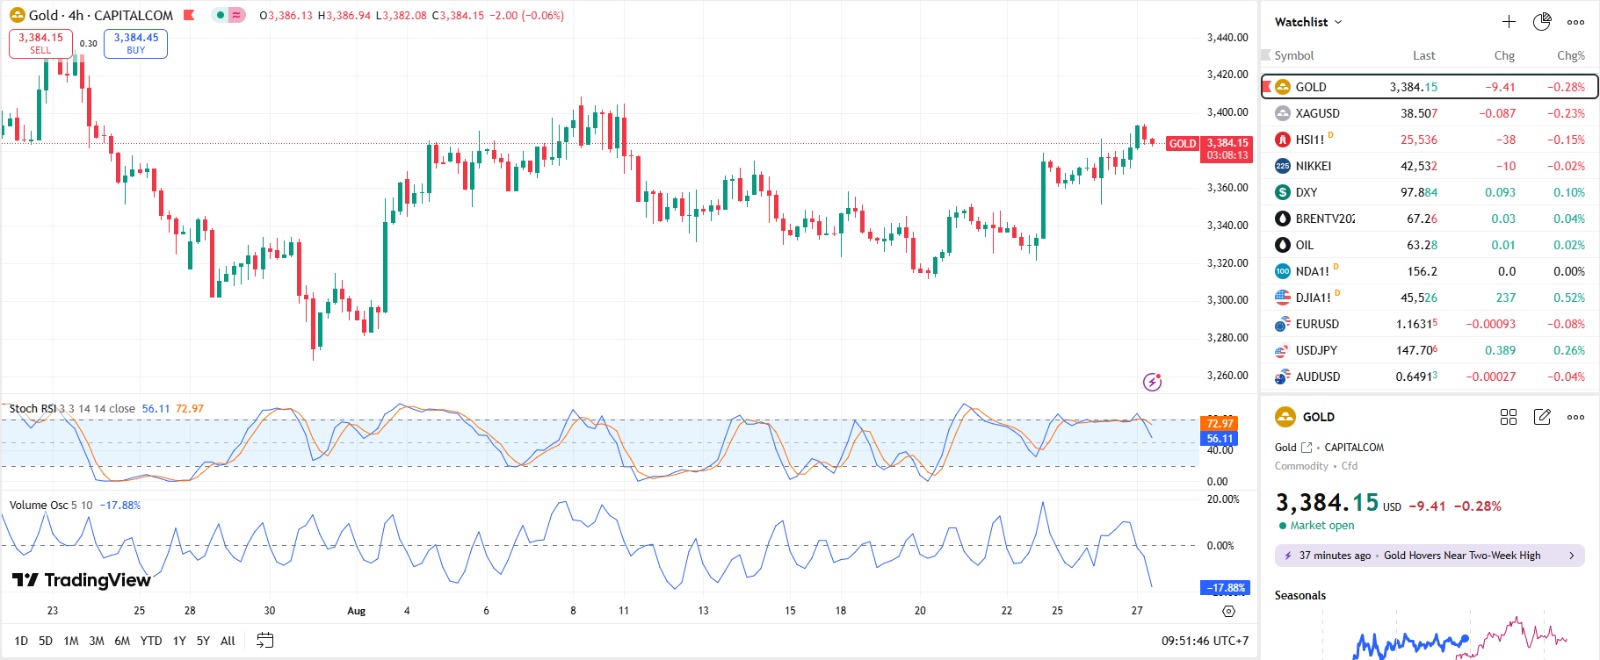
Task: Open the GOLD details three-dots menu
Action: click(x=1576, y=417)
